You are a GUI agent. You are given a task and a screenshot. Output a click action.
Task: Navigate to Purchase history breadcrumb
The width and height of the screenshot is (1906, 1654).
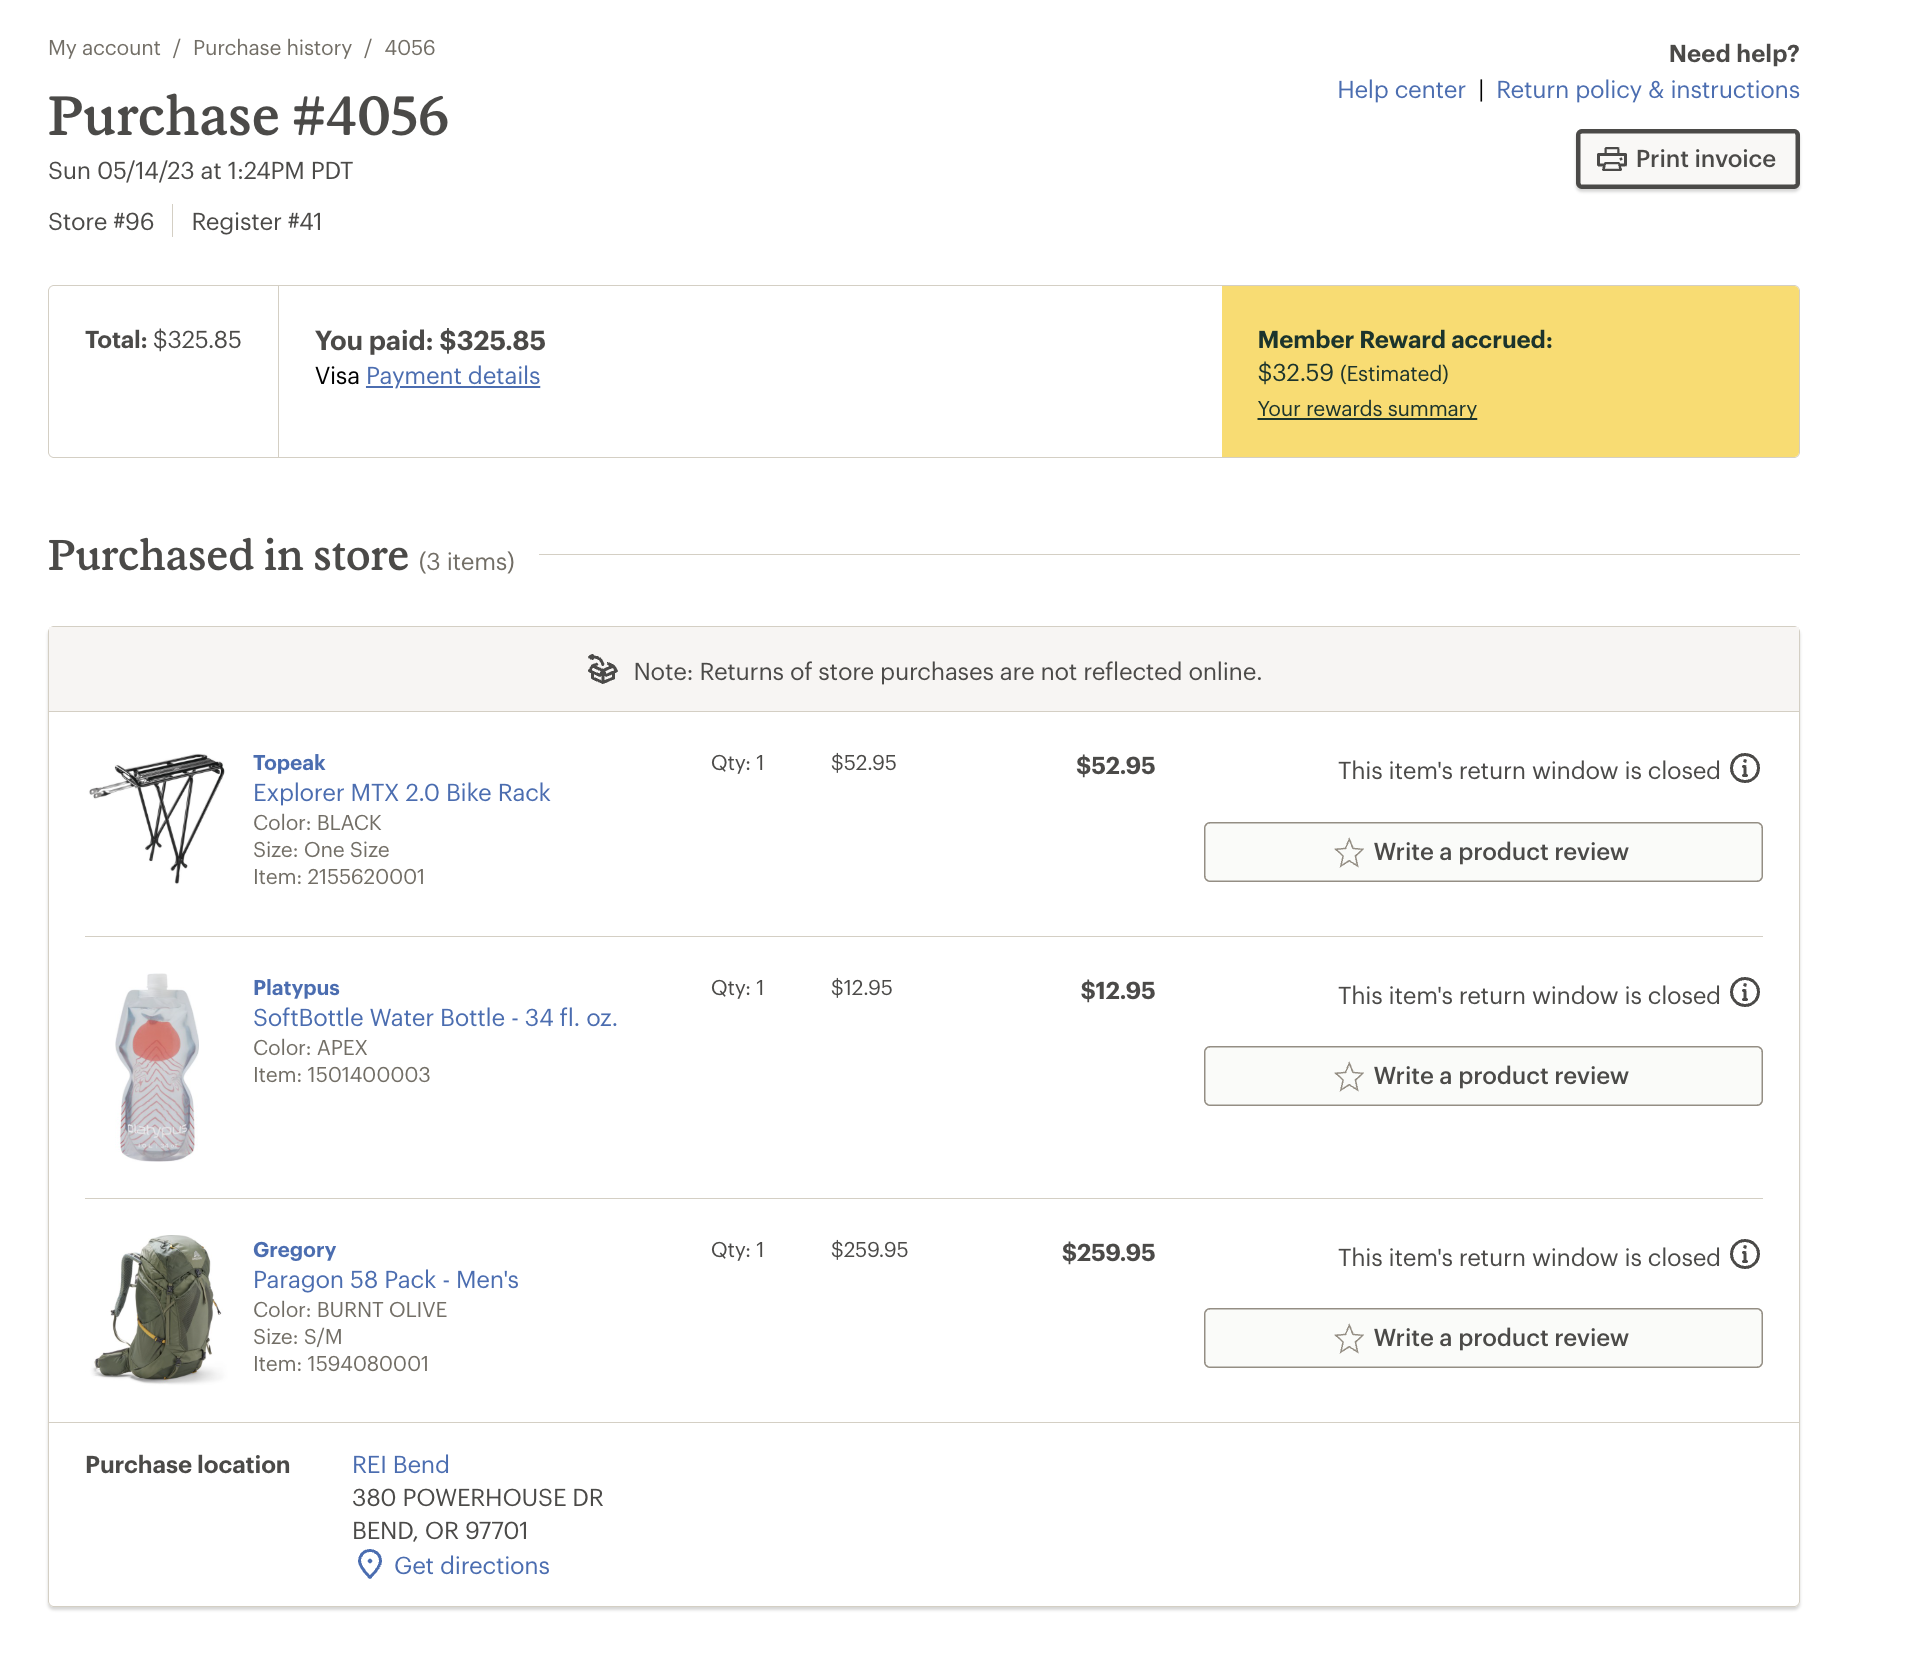272,48
